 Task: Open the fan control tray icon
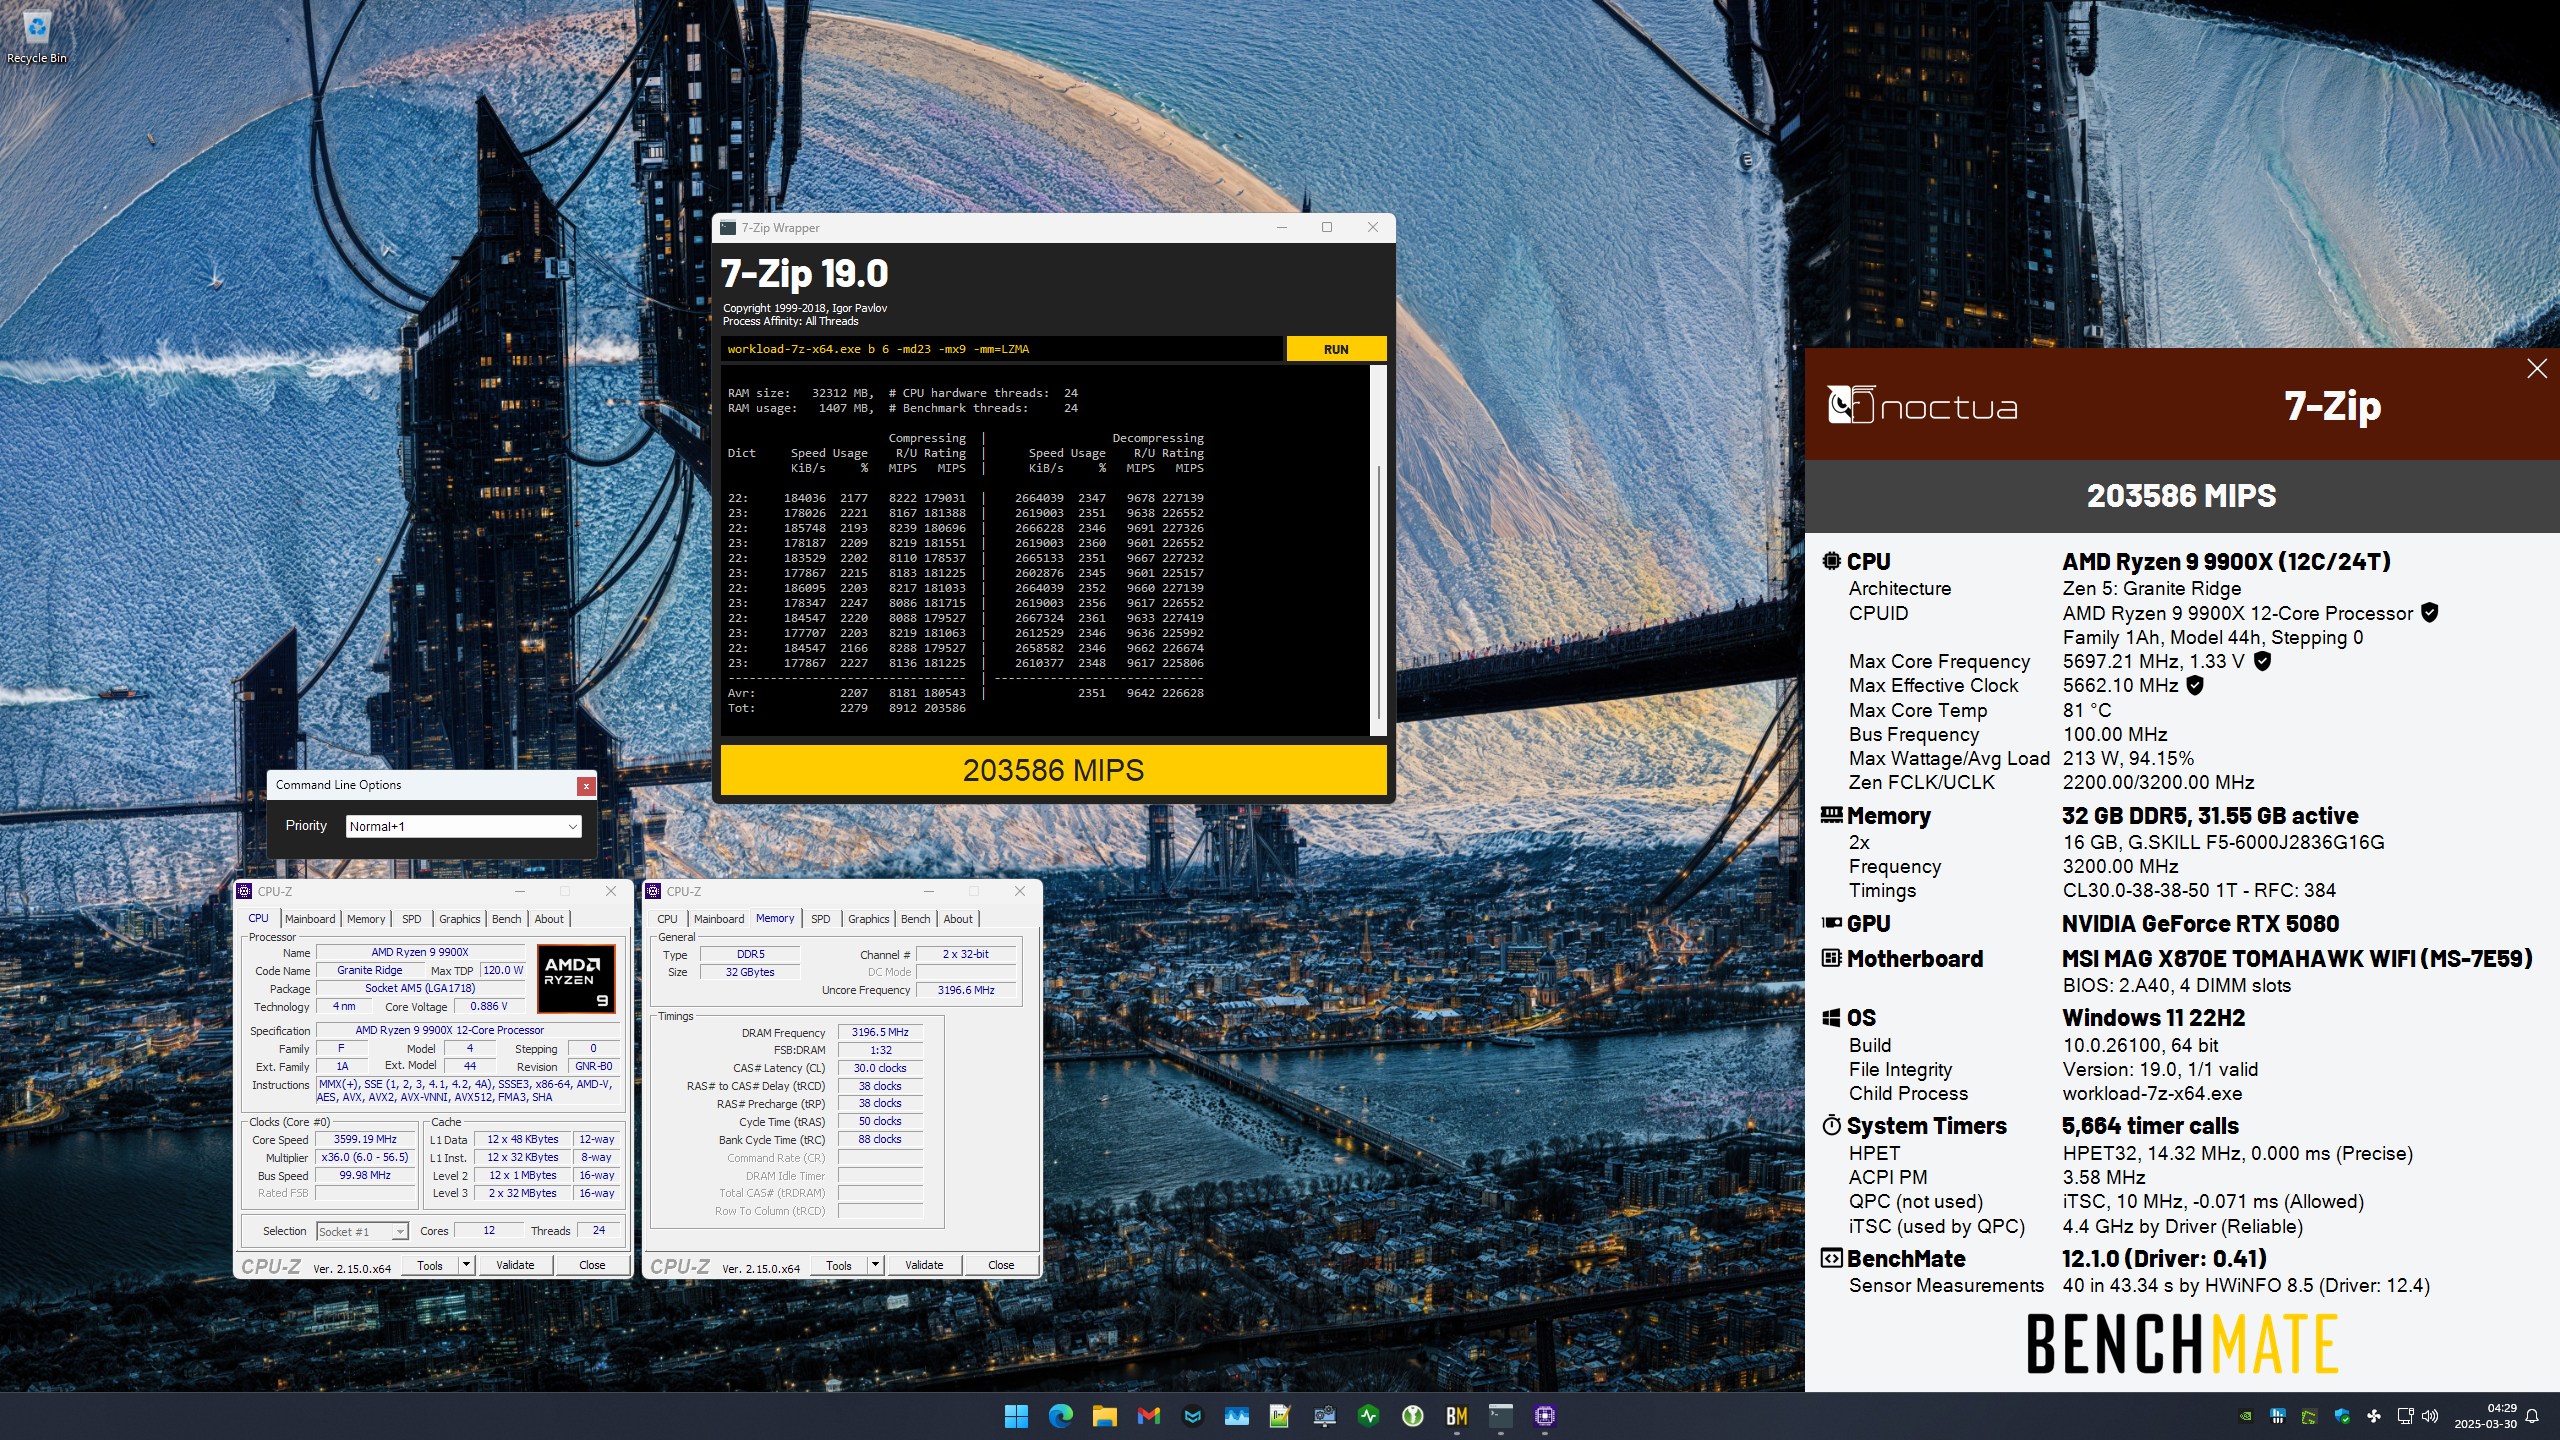(2374, 1416)
